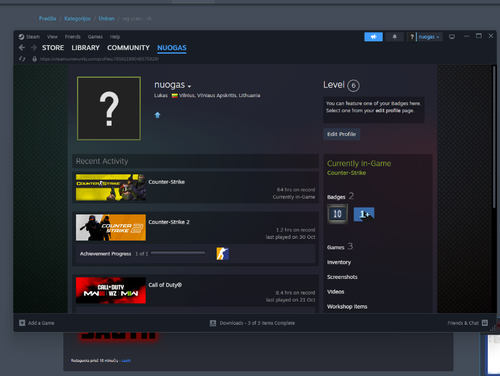Click the page reload icon

pos(22,59)
